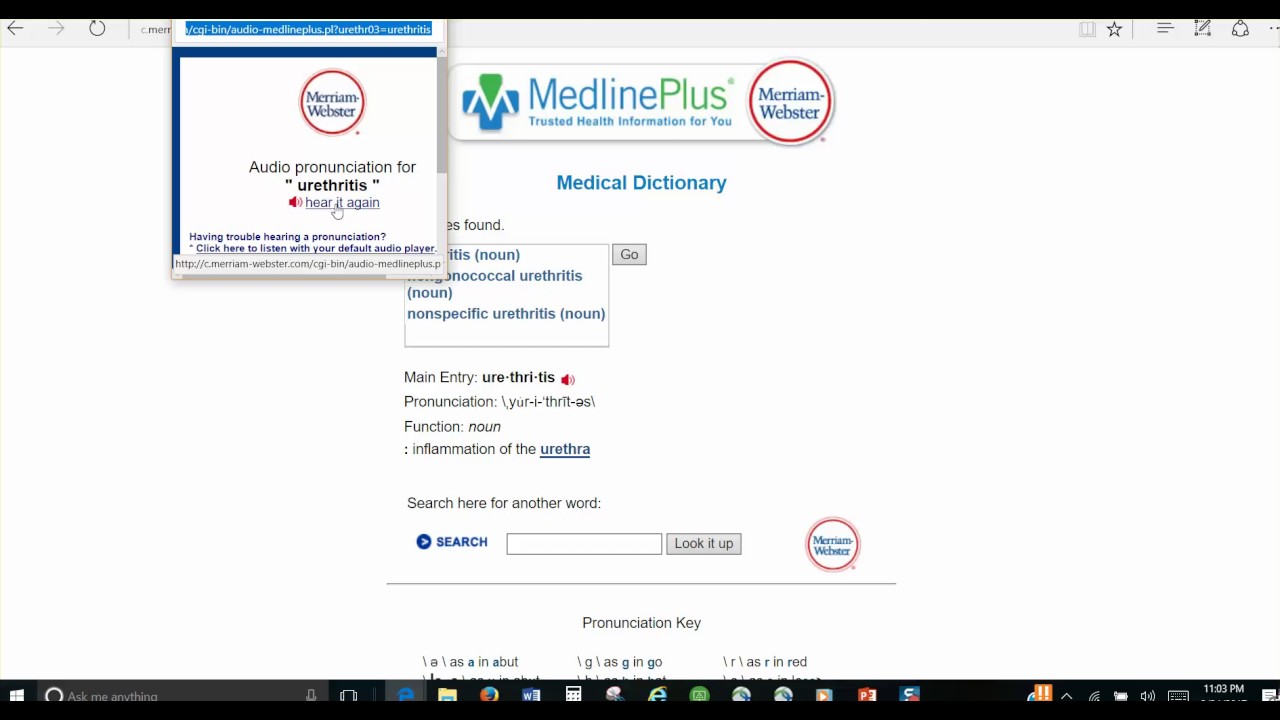1280x720 pixels.
Task: Play pronunciation via red speaker next to ure·thri·tis
Action: pos(568,379)
